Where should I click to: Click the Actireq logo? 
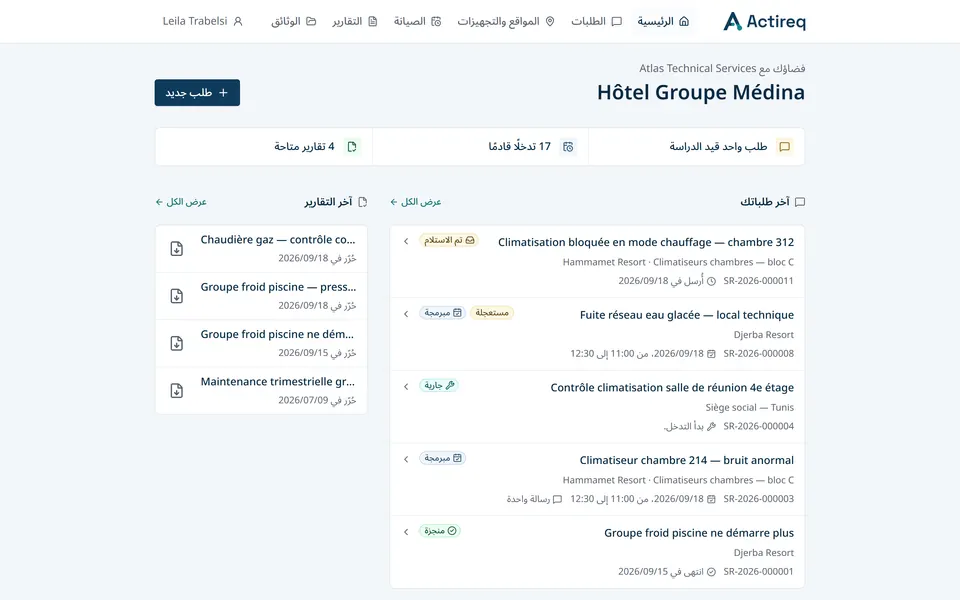[764, 21]
